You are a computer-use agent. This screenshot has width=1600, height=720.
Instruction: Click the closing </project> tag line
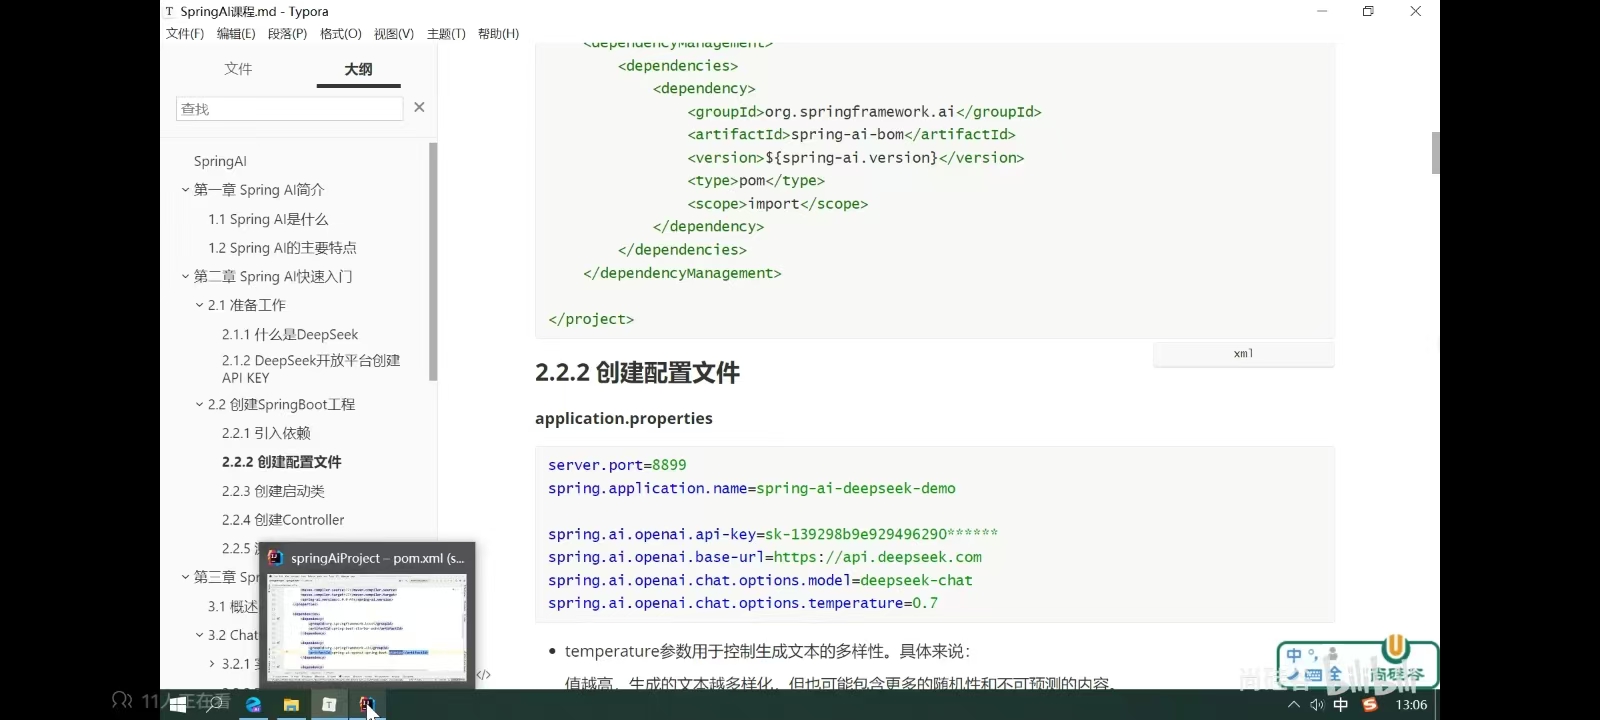click(x=591, y=319)
